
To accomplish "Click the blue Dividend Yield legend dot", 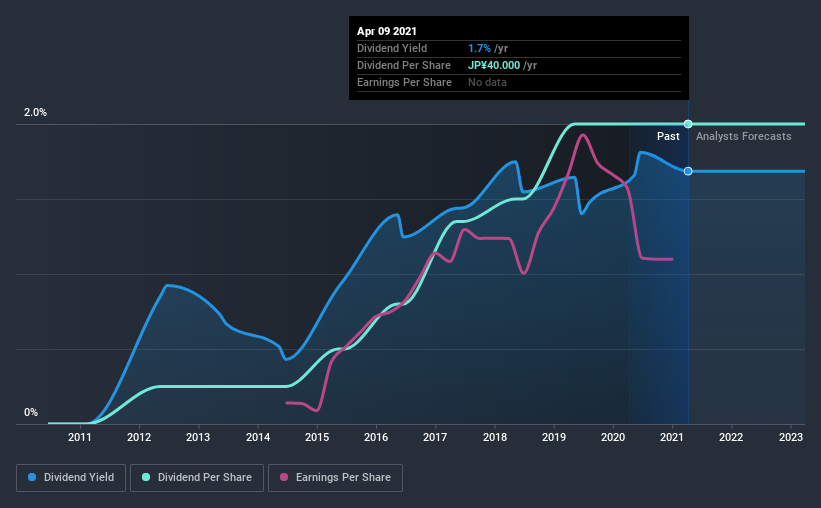I will 34,478.
